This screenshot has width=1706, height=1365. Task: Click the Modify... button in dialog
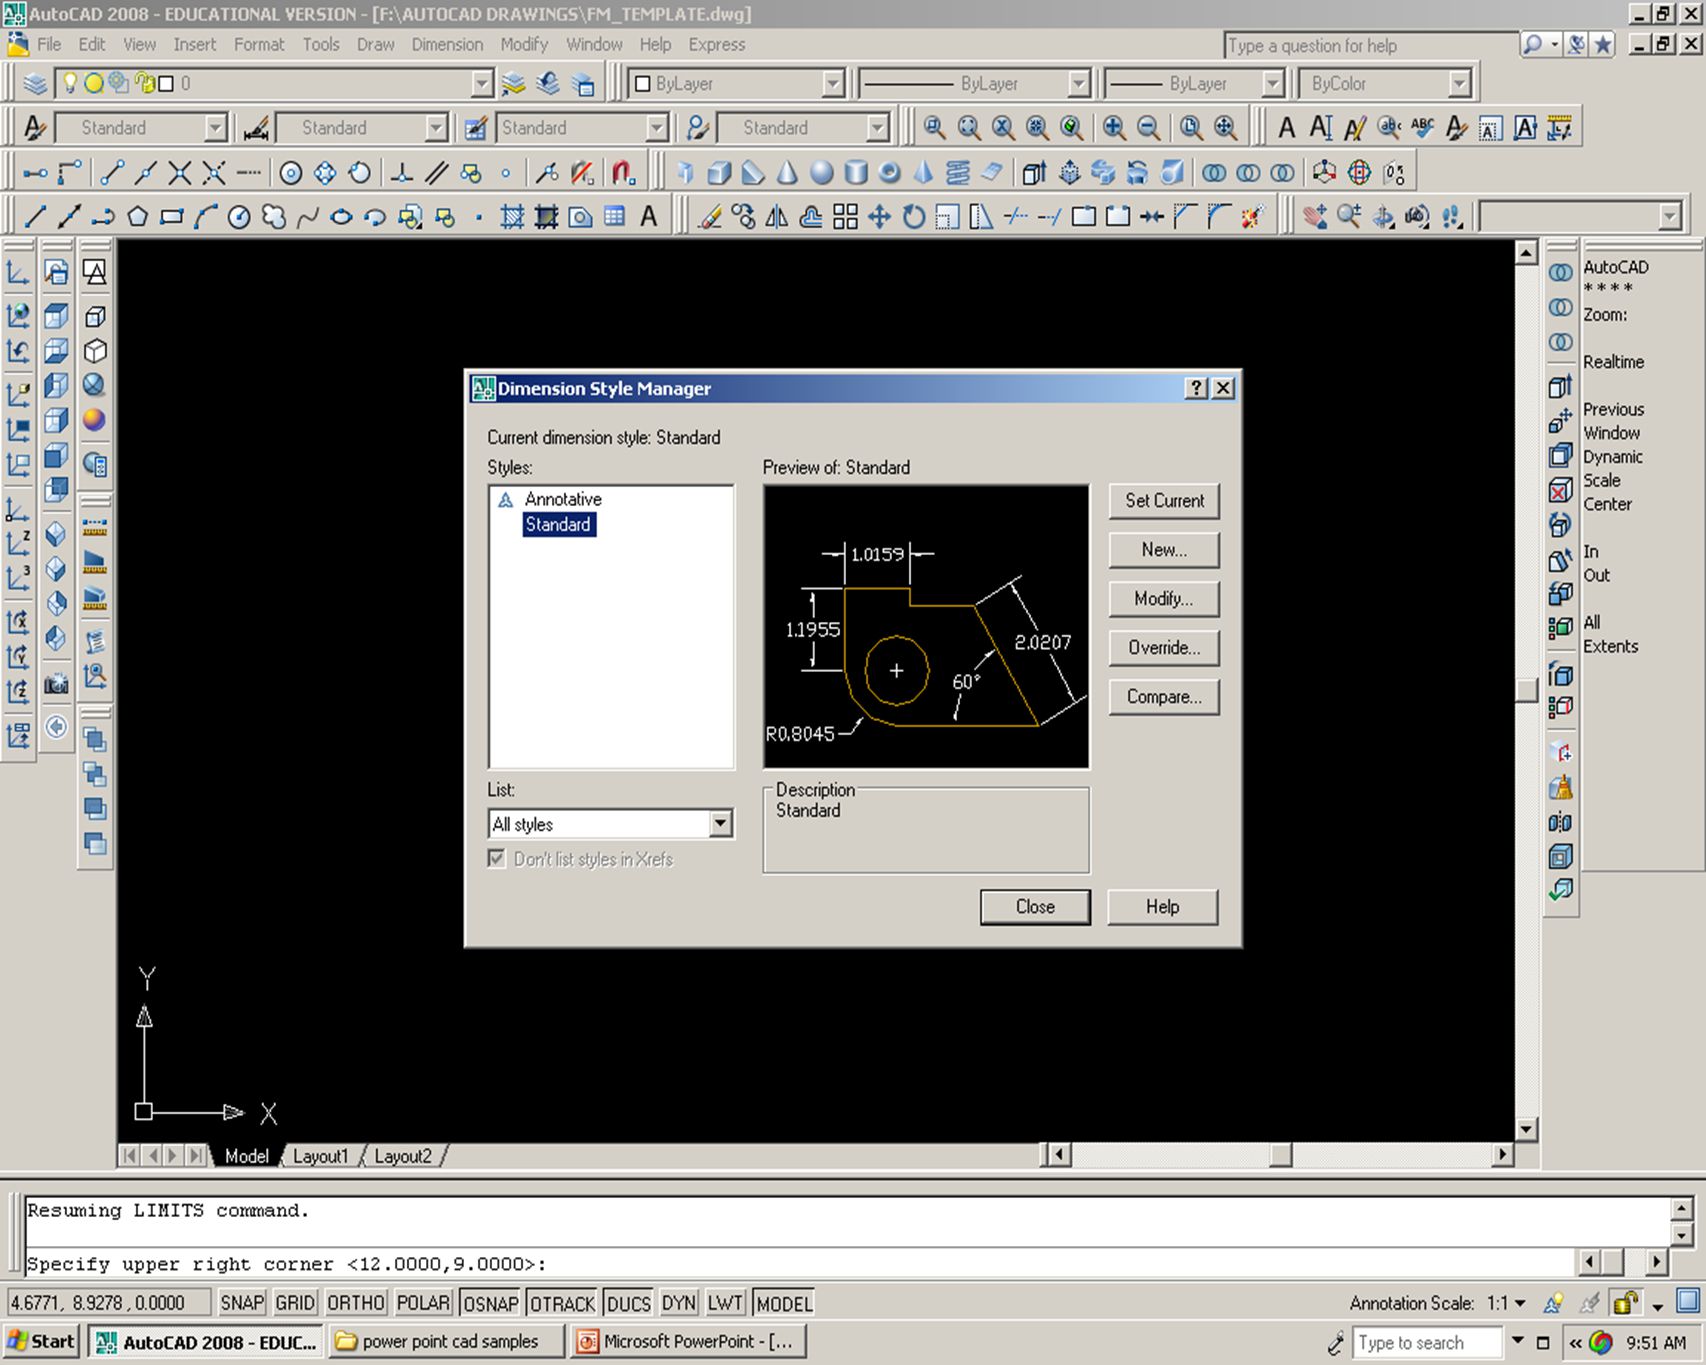[x=1164, y=598]
